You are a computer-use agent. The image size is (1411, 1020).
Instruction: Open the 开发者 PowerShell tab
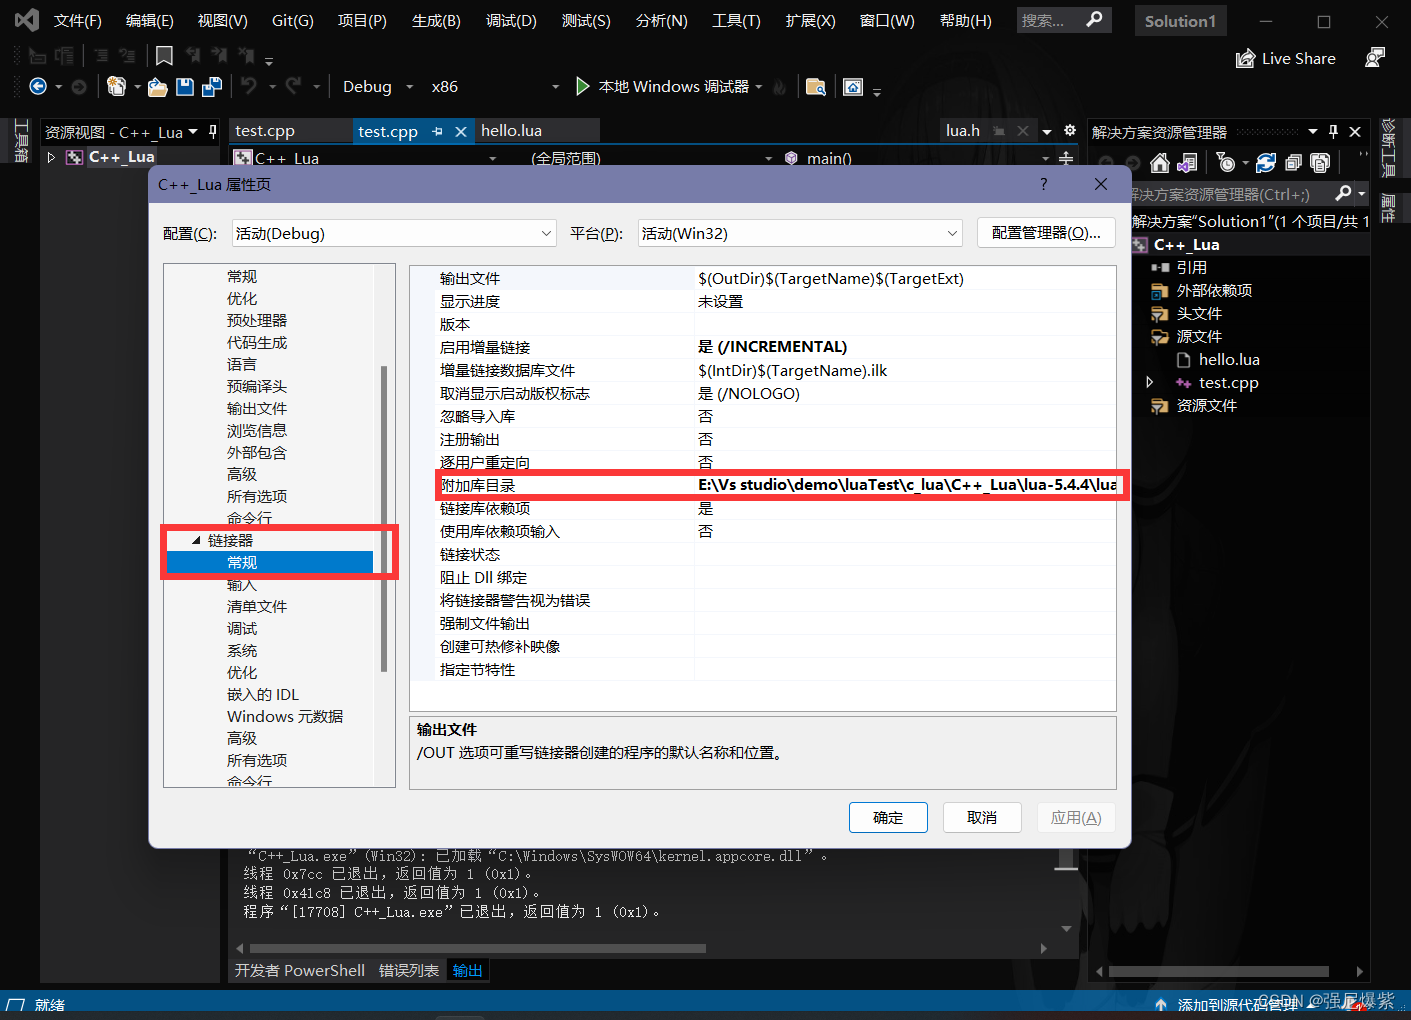click(300, 970)
